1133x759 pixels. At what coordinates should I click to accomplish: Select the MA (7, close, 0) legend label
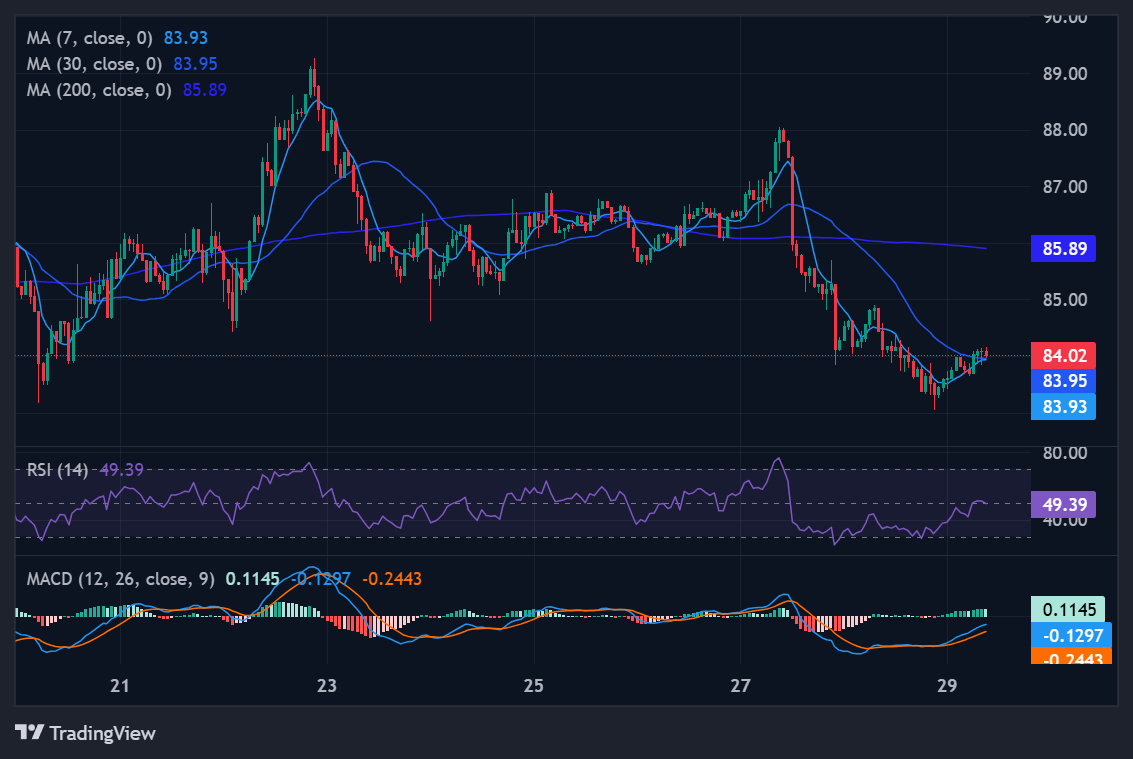(x=89, y=38)
